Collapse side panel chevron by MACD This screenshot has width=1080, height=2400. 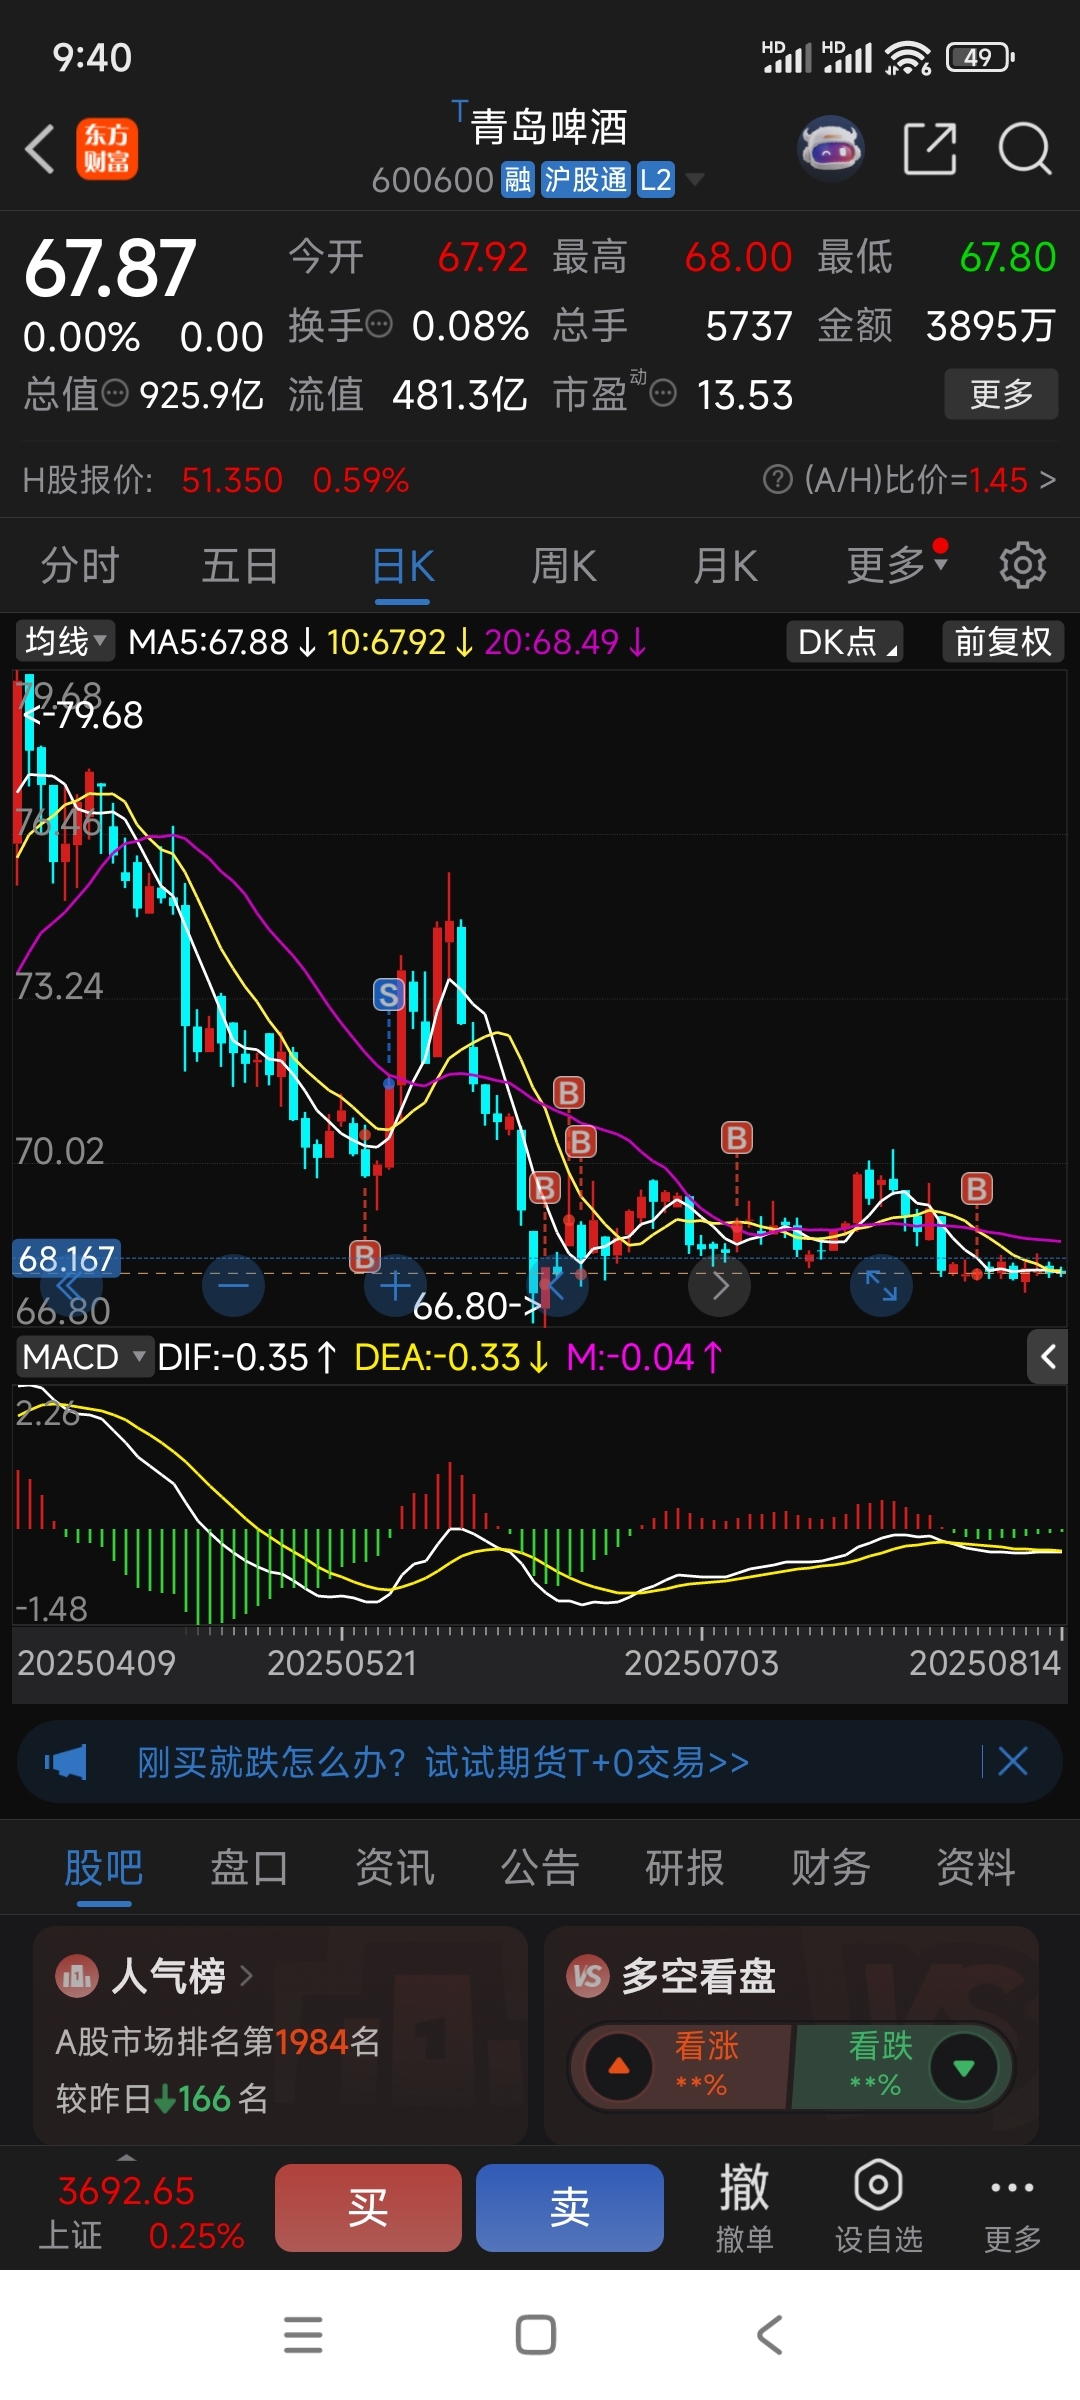click(x=1048, y=1357)
